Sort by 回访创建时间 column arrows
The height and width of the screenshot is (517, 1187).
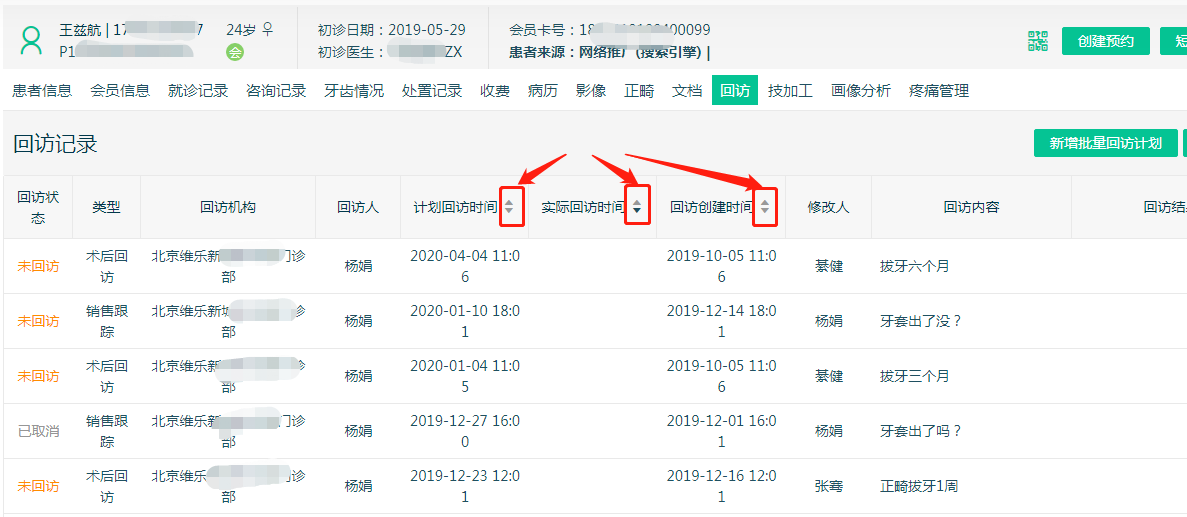(x=765, y=207)
